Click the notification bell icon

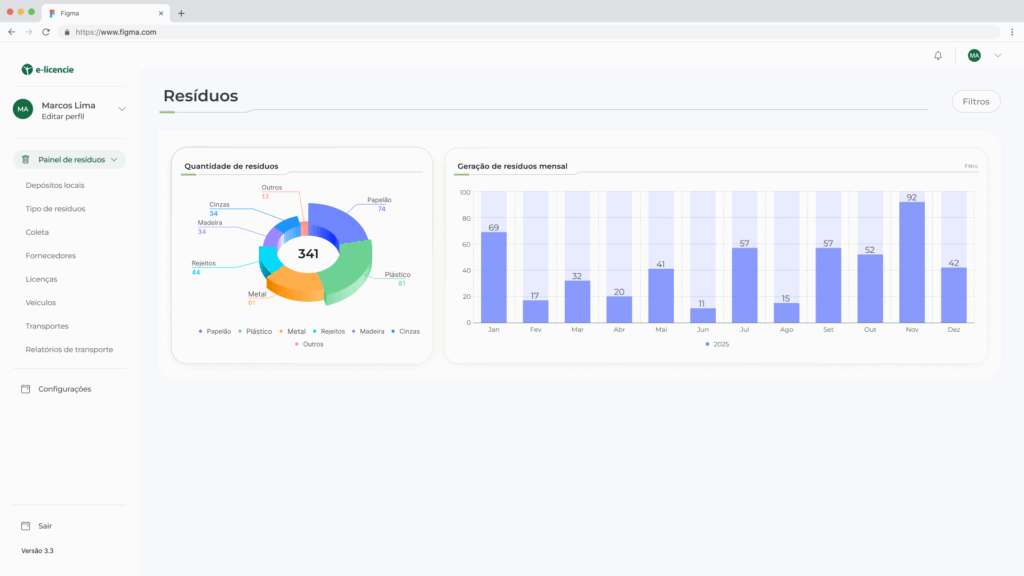[x=938, y=56]
